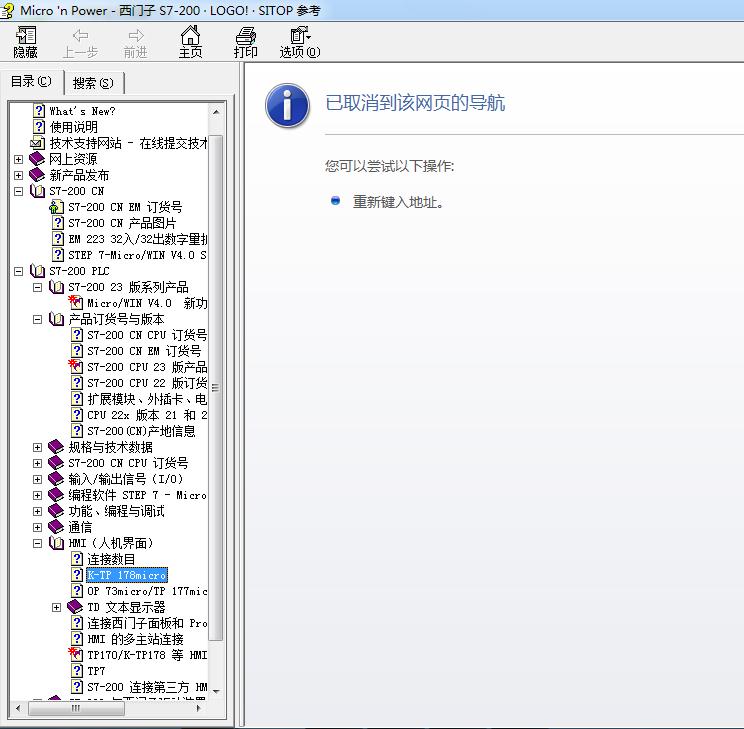This screenshot has height=729, width=744.
Task: Open 扩展模块、外插卡、电 topic
Action: point(147,399)
